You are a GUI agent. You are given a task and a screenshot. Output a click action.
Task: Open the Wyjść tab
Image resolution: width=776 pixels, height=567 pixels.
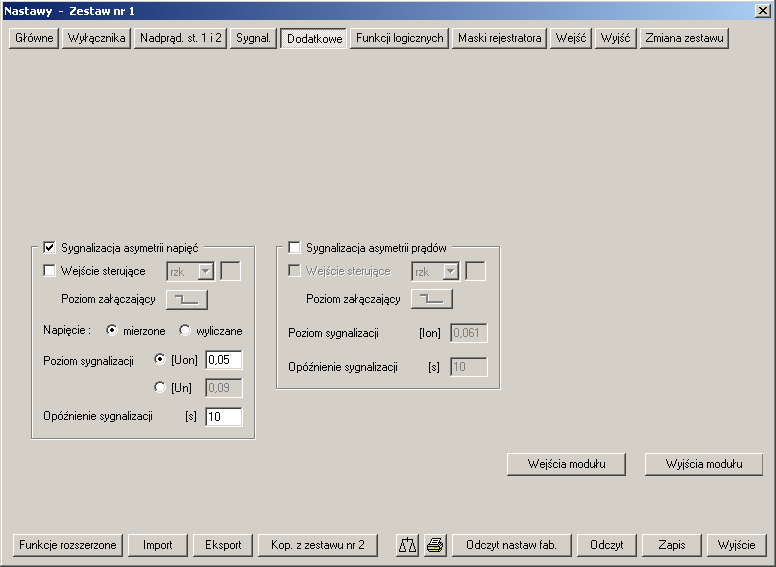tap(615, 38)
